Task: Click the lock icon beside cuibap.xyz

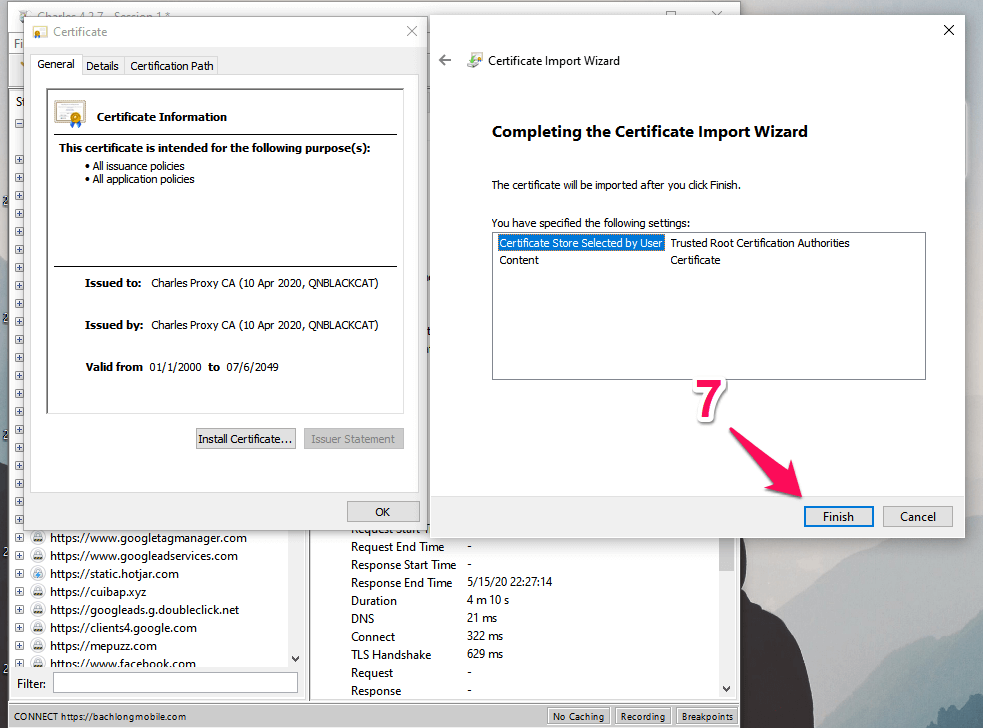Action: (x=38, y=592)
